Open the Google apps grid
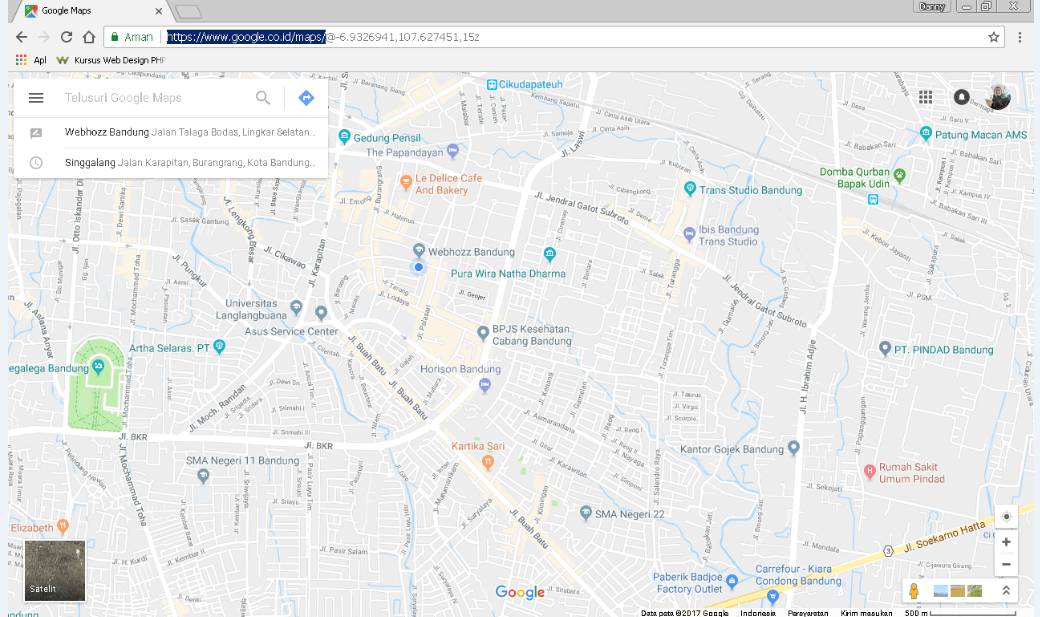 pyautogui.click(x=925, y=98)
